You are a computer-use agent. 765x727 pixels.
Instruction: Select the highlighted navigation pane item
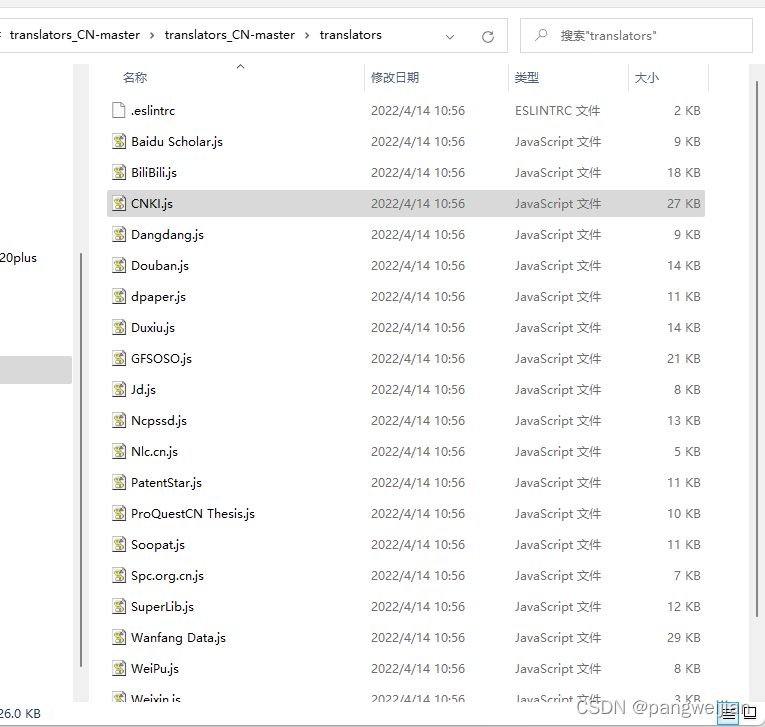pyautogui.click(x=36, y=370)
